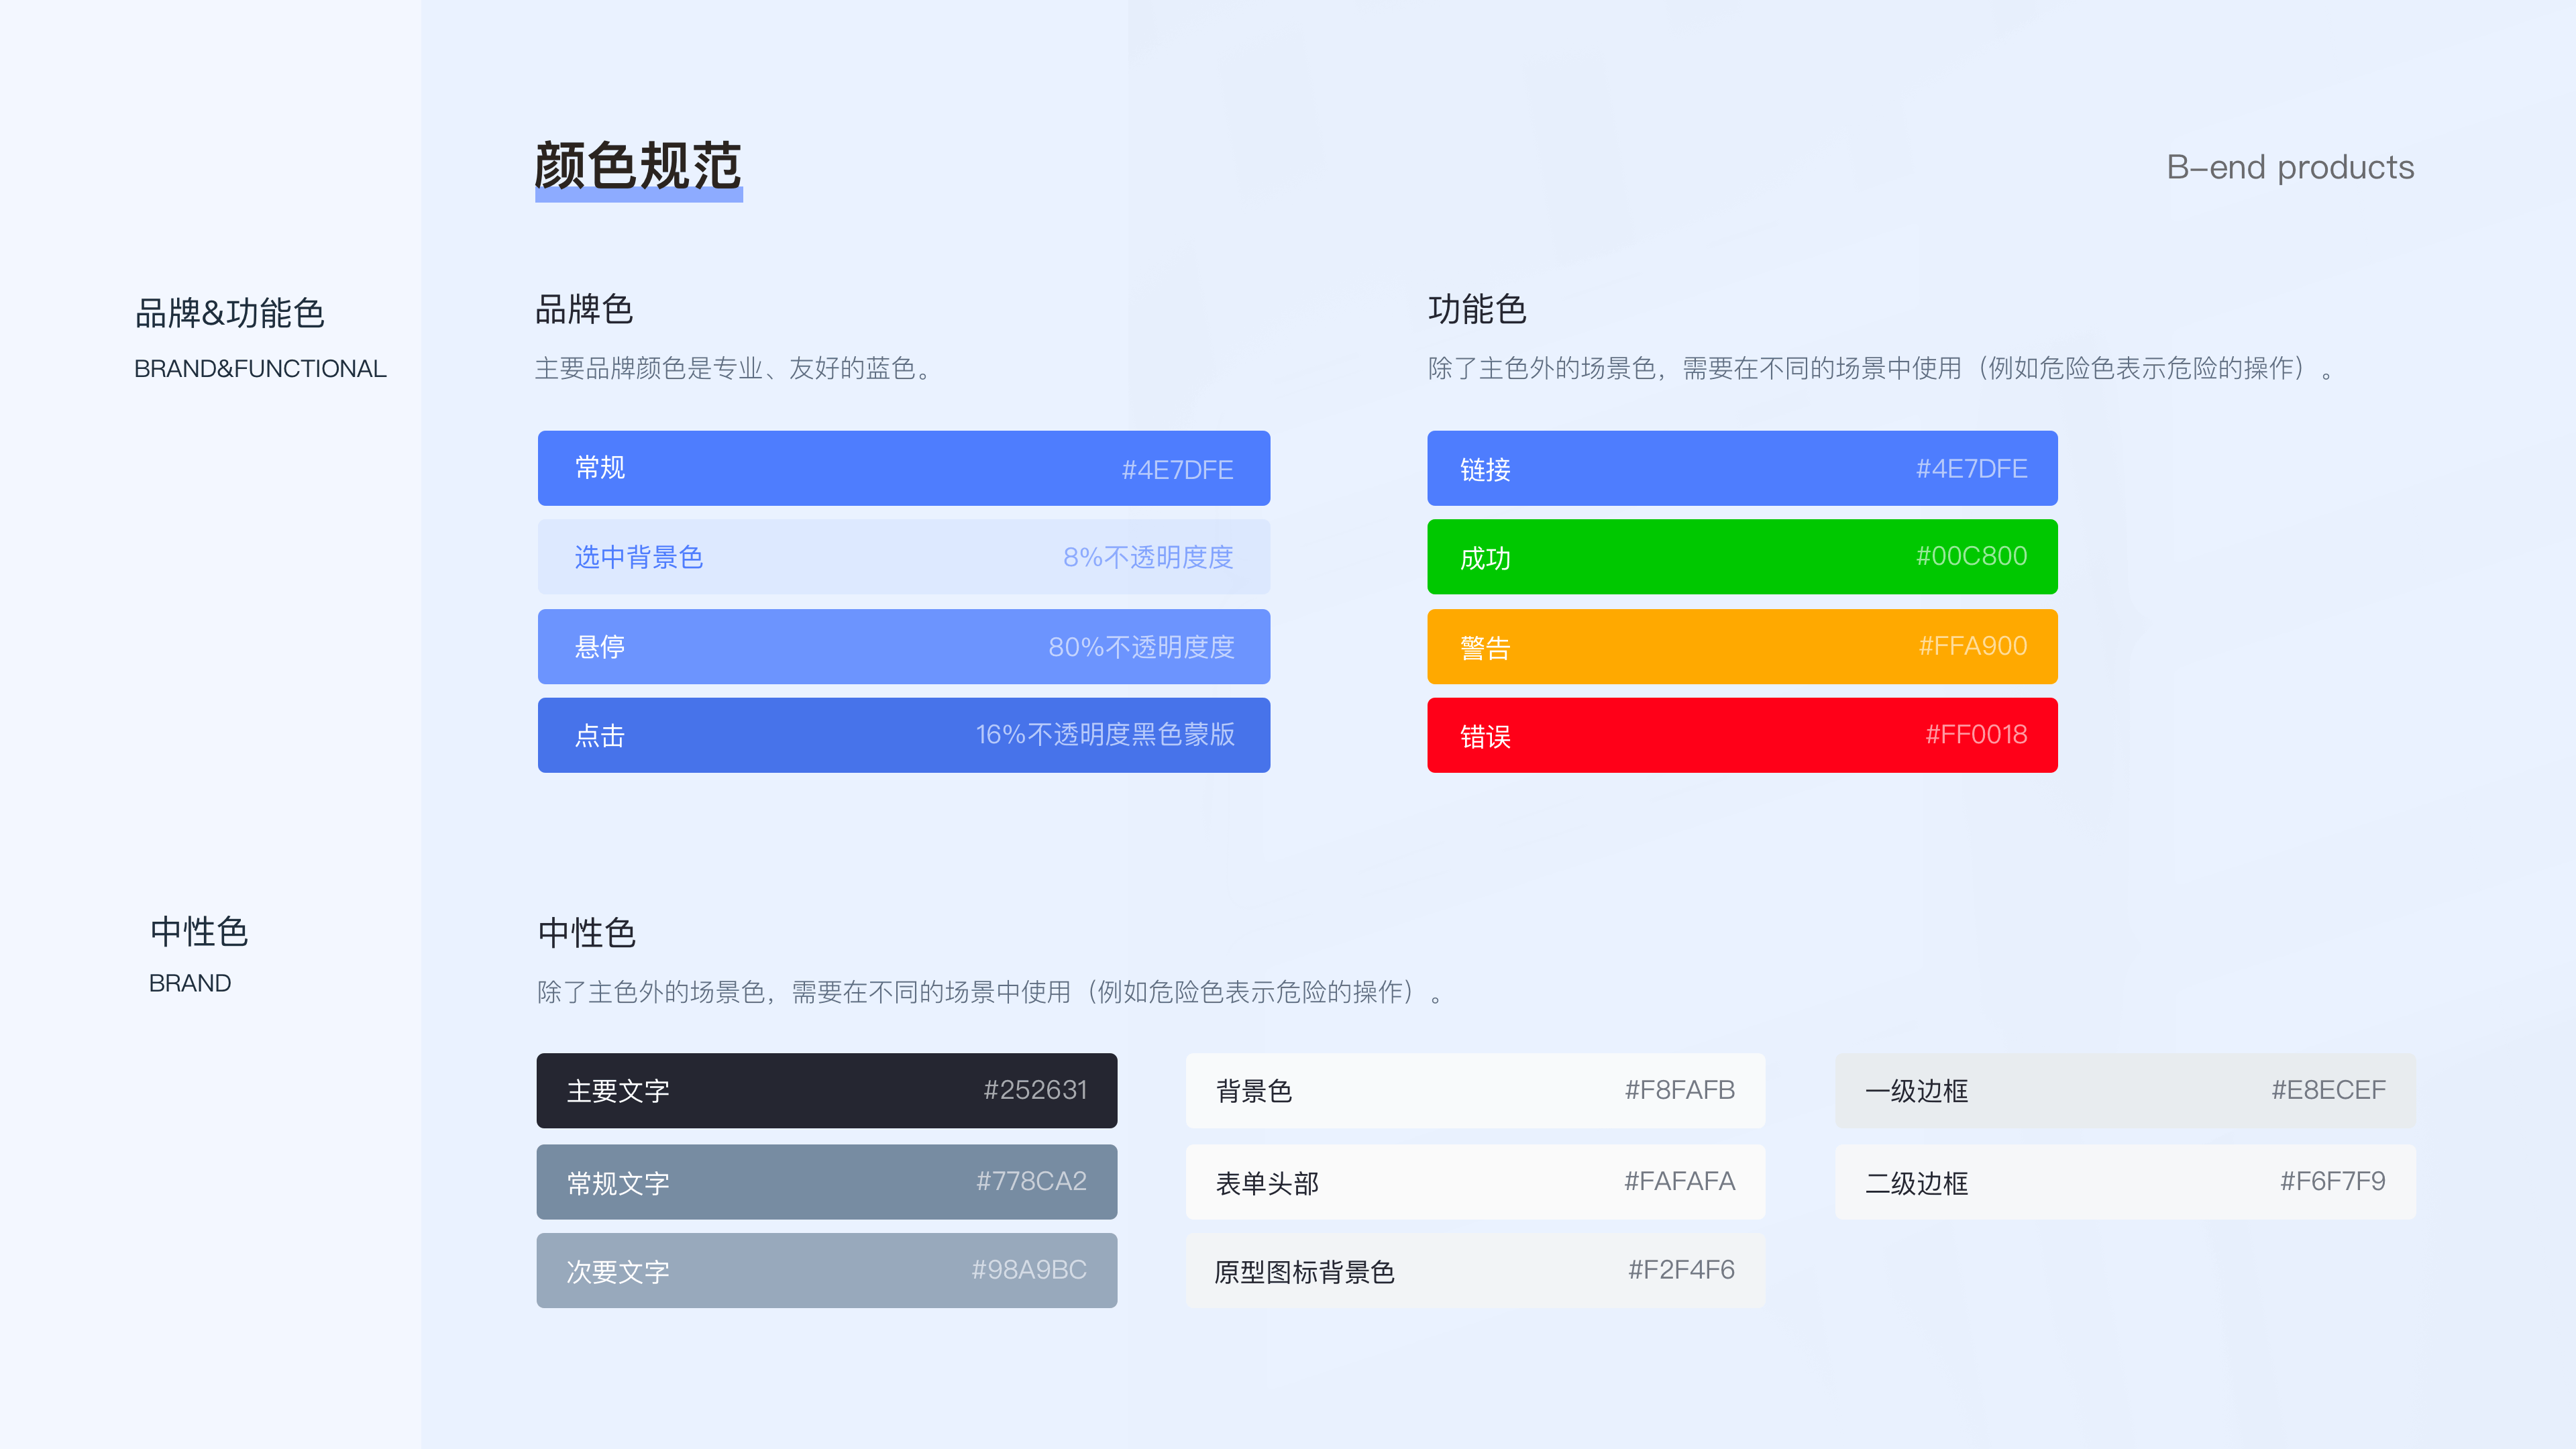Click the 功能色 section heading
2576x1449 pixels.
pos(1477,309)
